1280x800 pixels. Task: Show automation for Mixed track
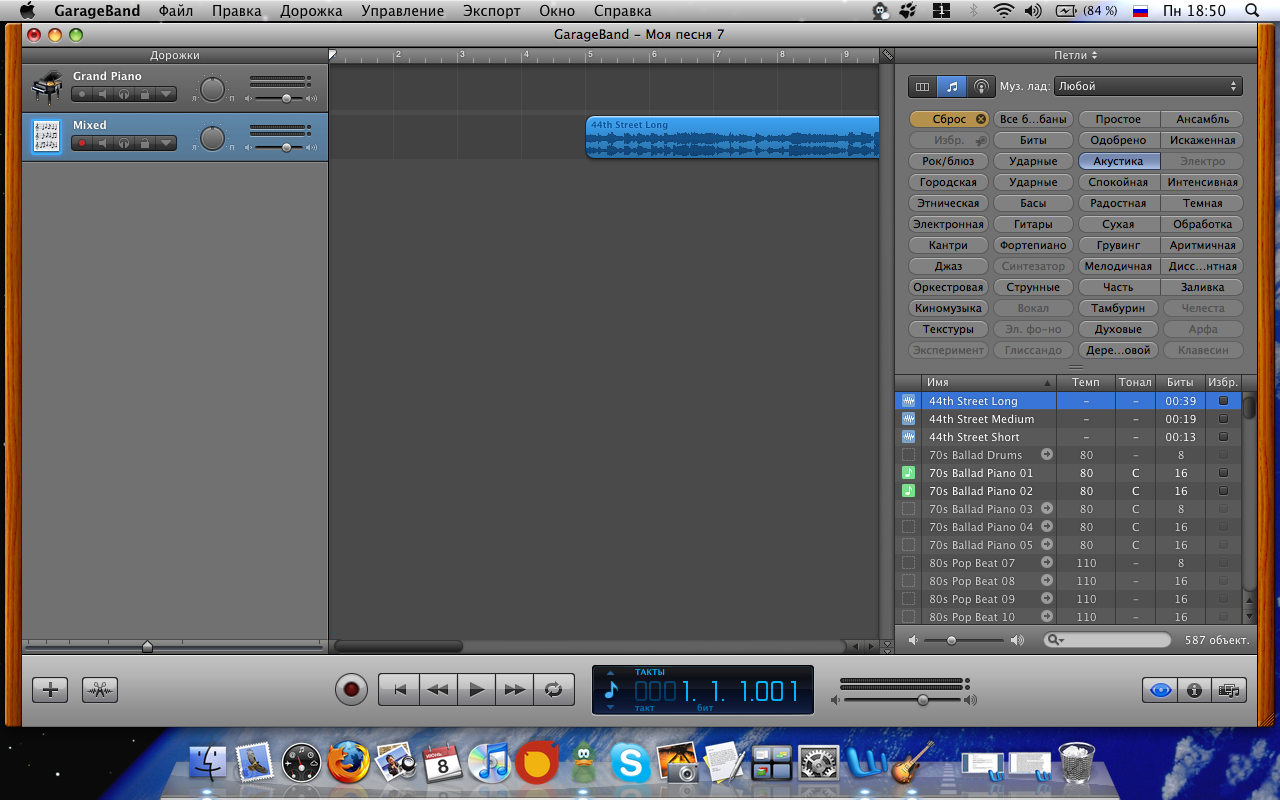(x=166, y=144)
